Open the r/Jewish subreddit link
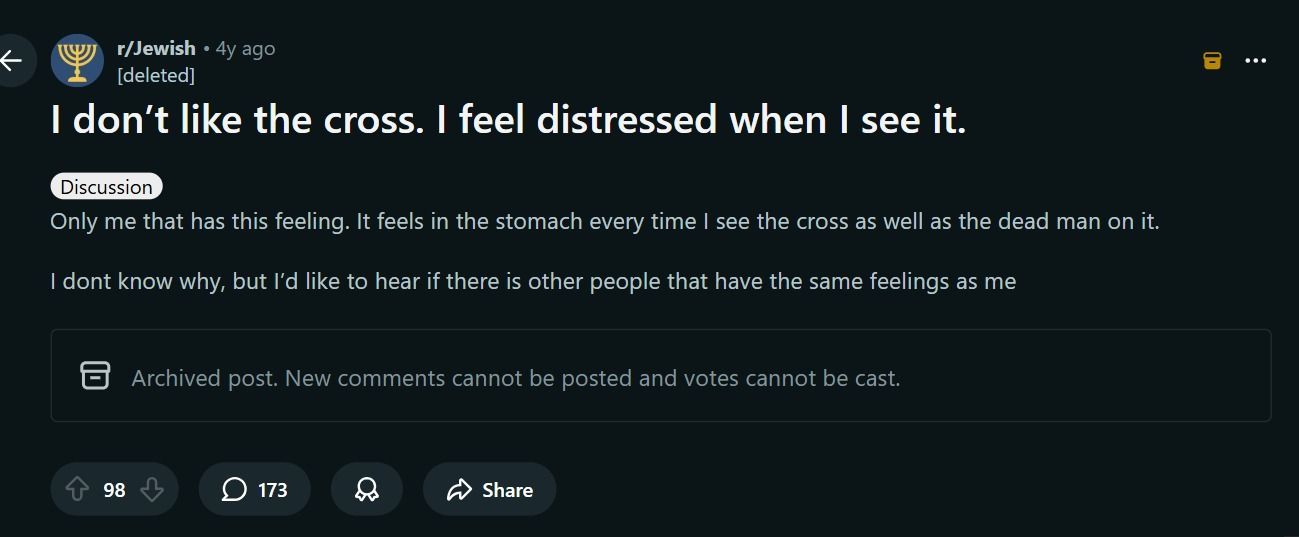Screen dimensions: 1299x537 coord(156,48)
